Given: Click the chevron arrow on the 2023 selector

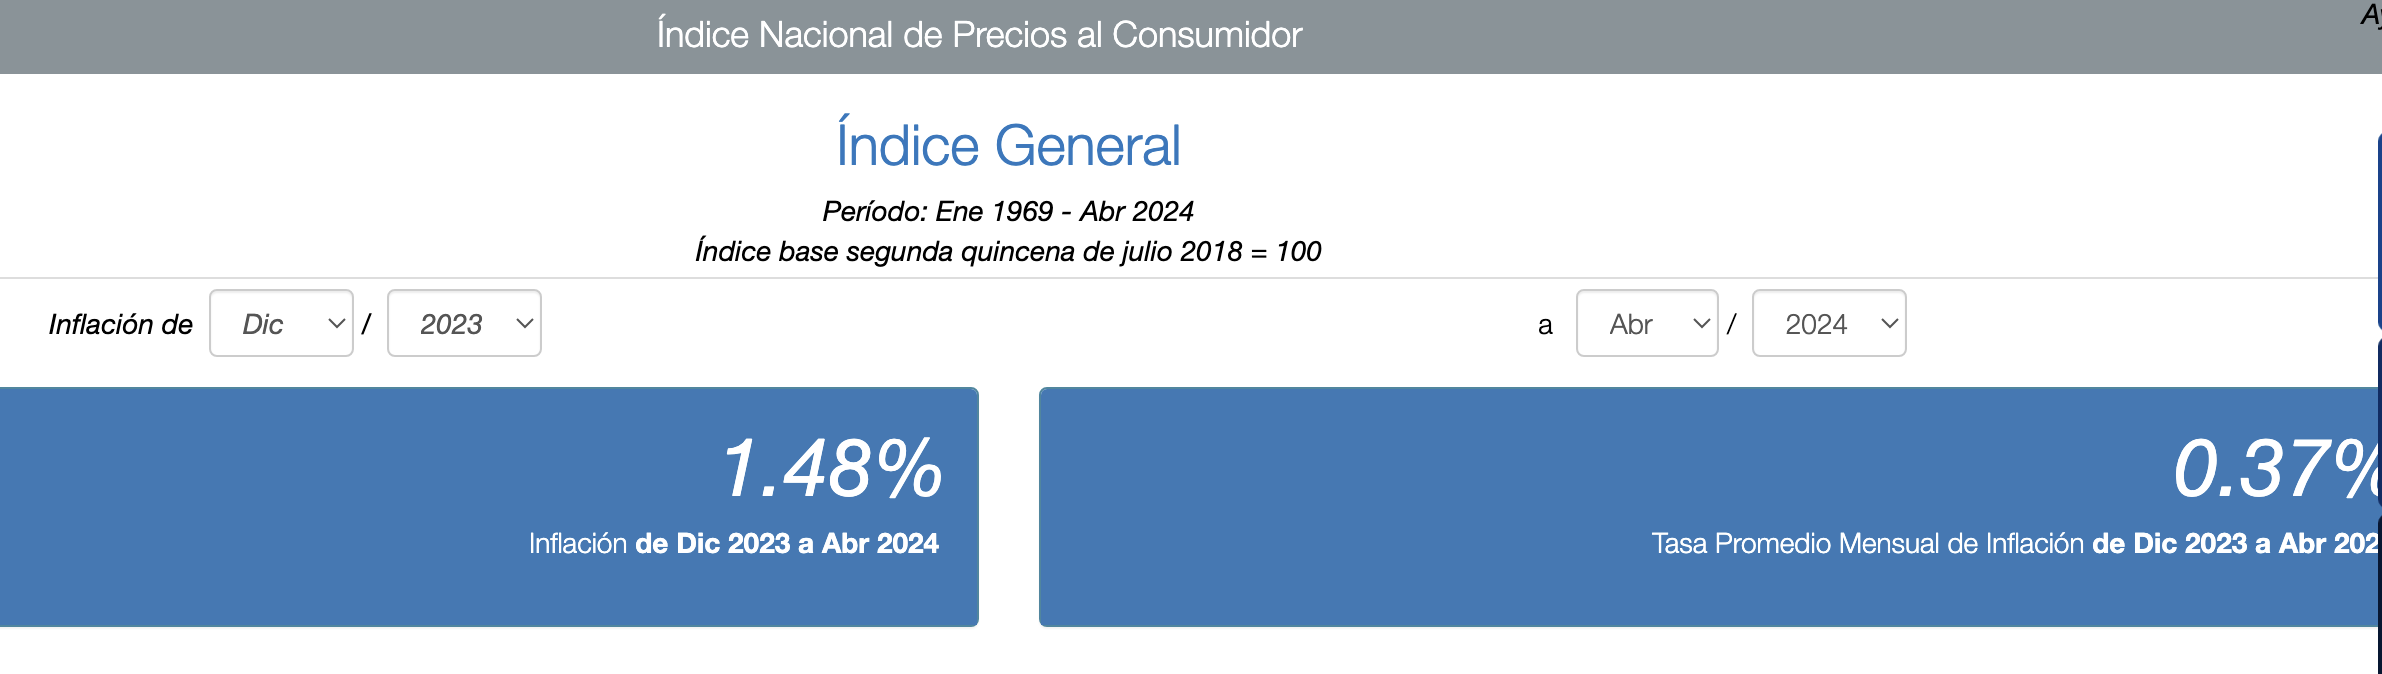Looking at the screenshot, I should click(525, 324).
